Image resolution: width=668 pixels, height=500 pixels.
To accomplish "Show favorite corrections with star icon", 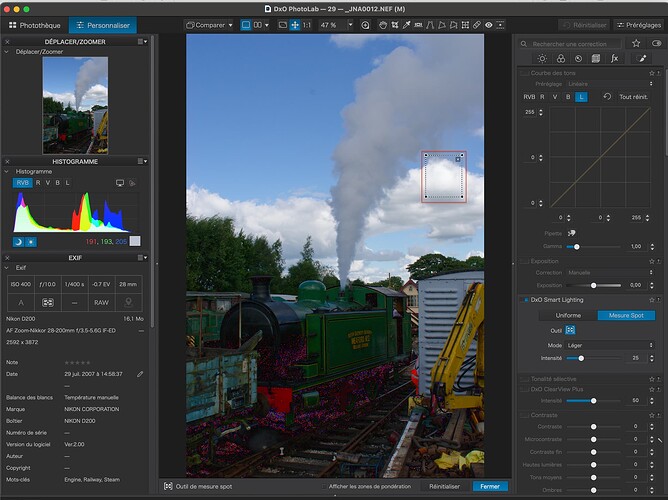I will (x=636, y=44).
